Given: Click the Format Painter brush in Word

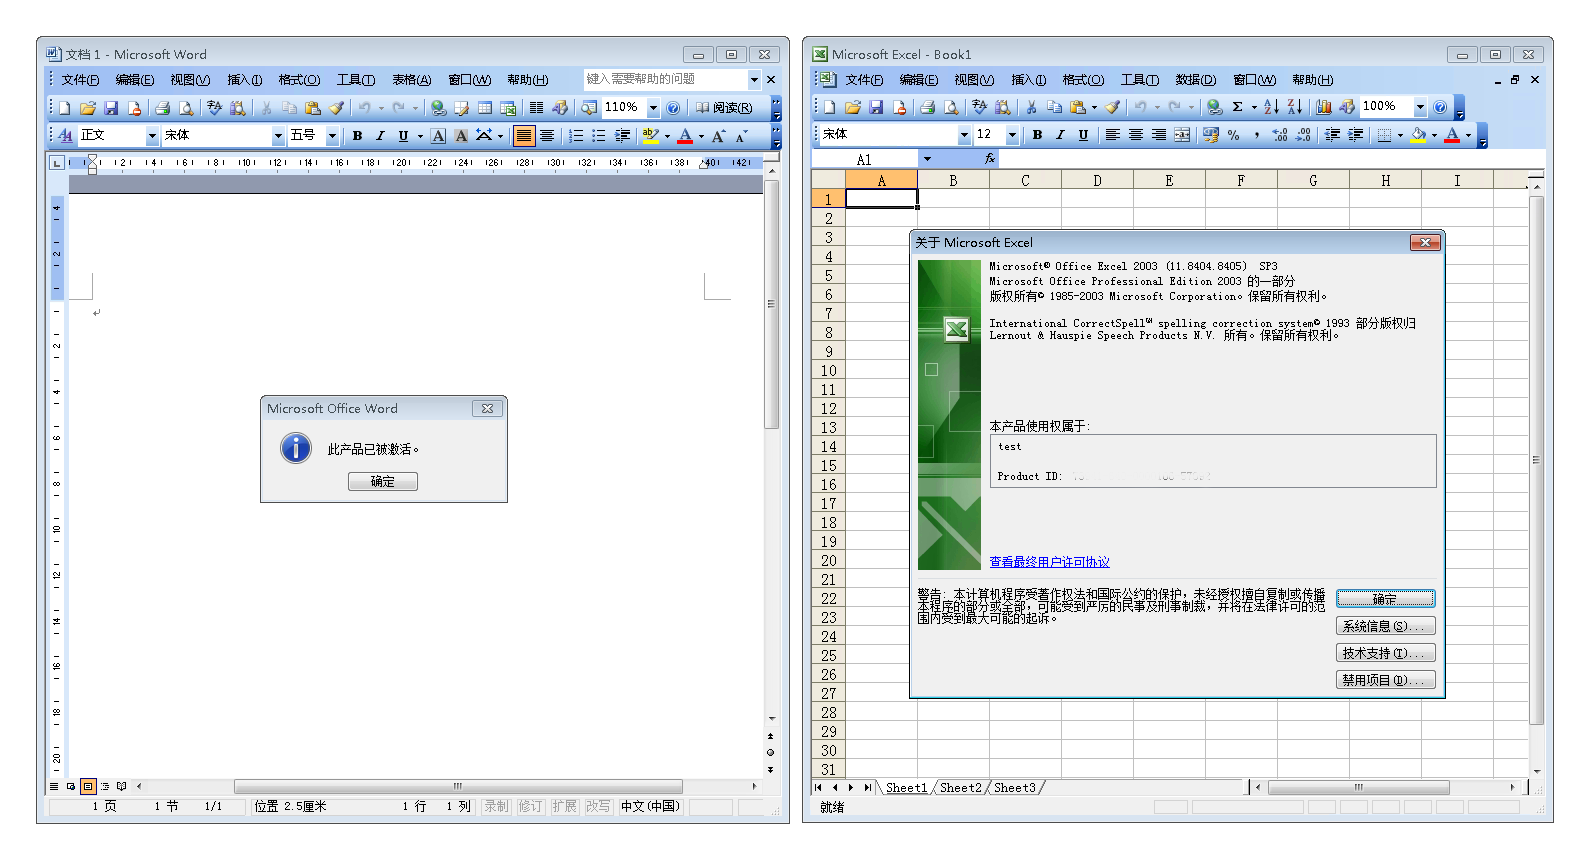Looking at the screenshot, I should coord(337,108).
